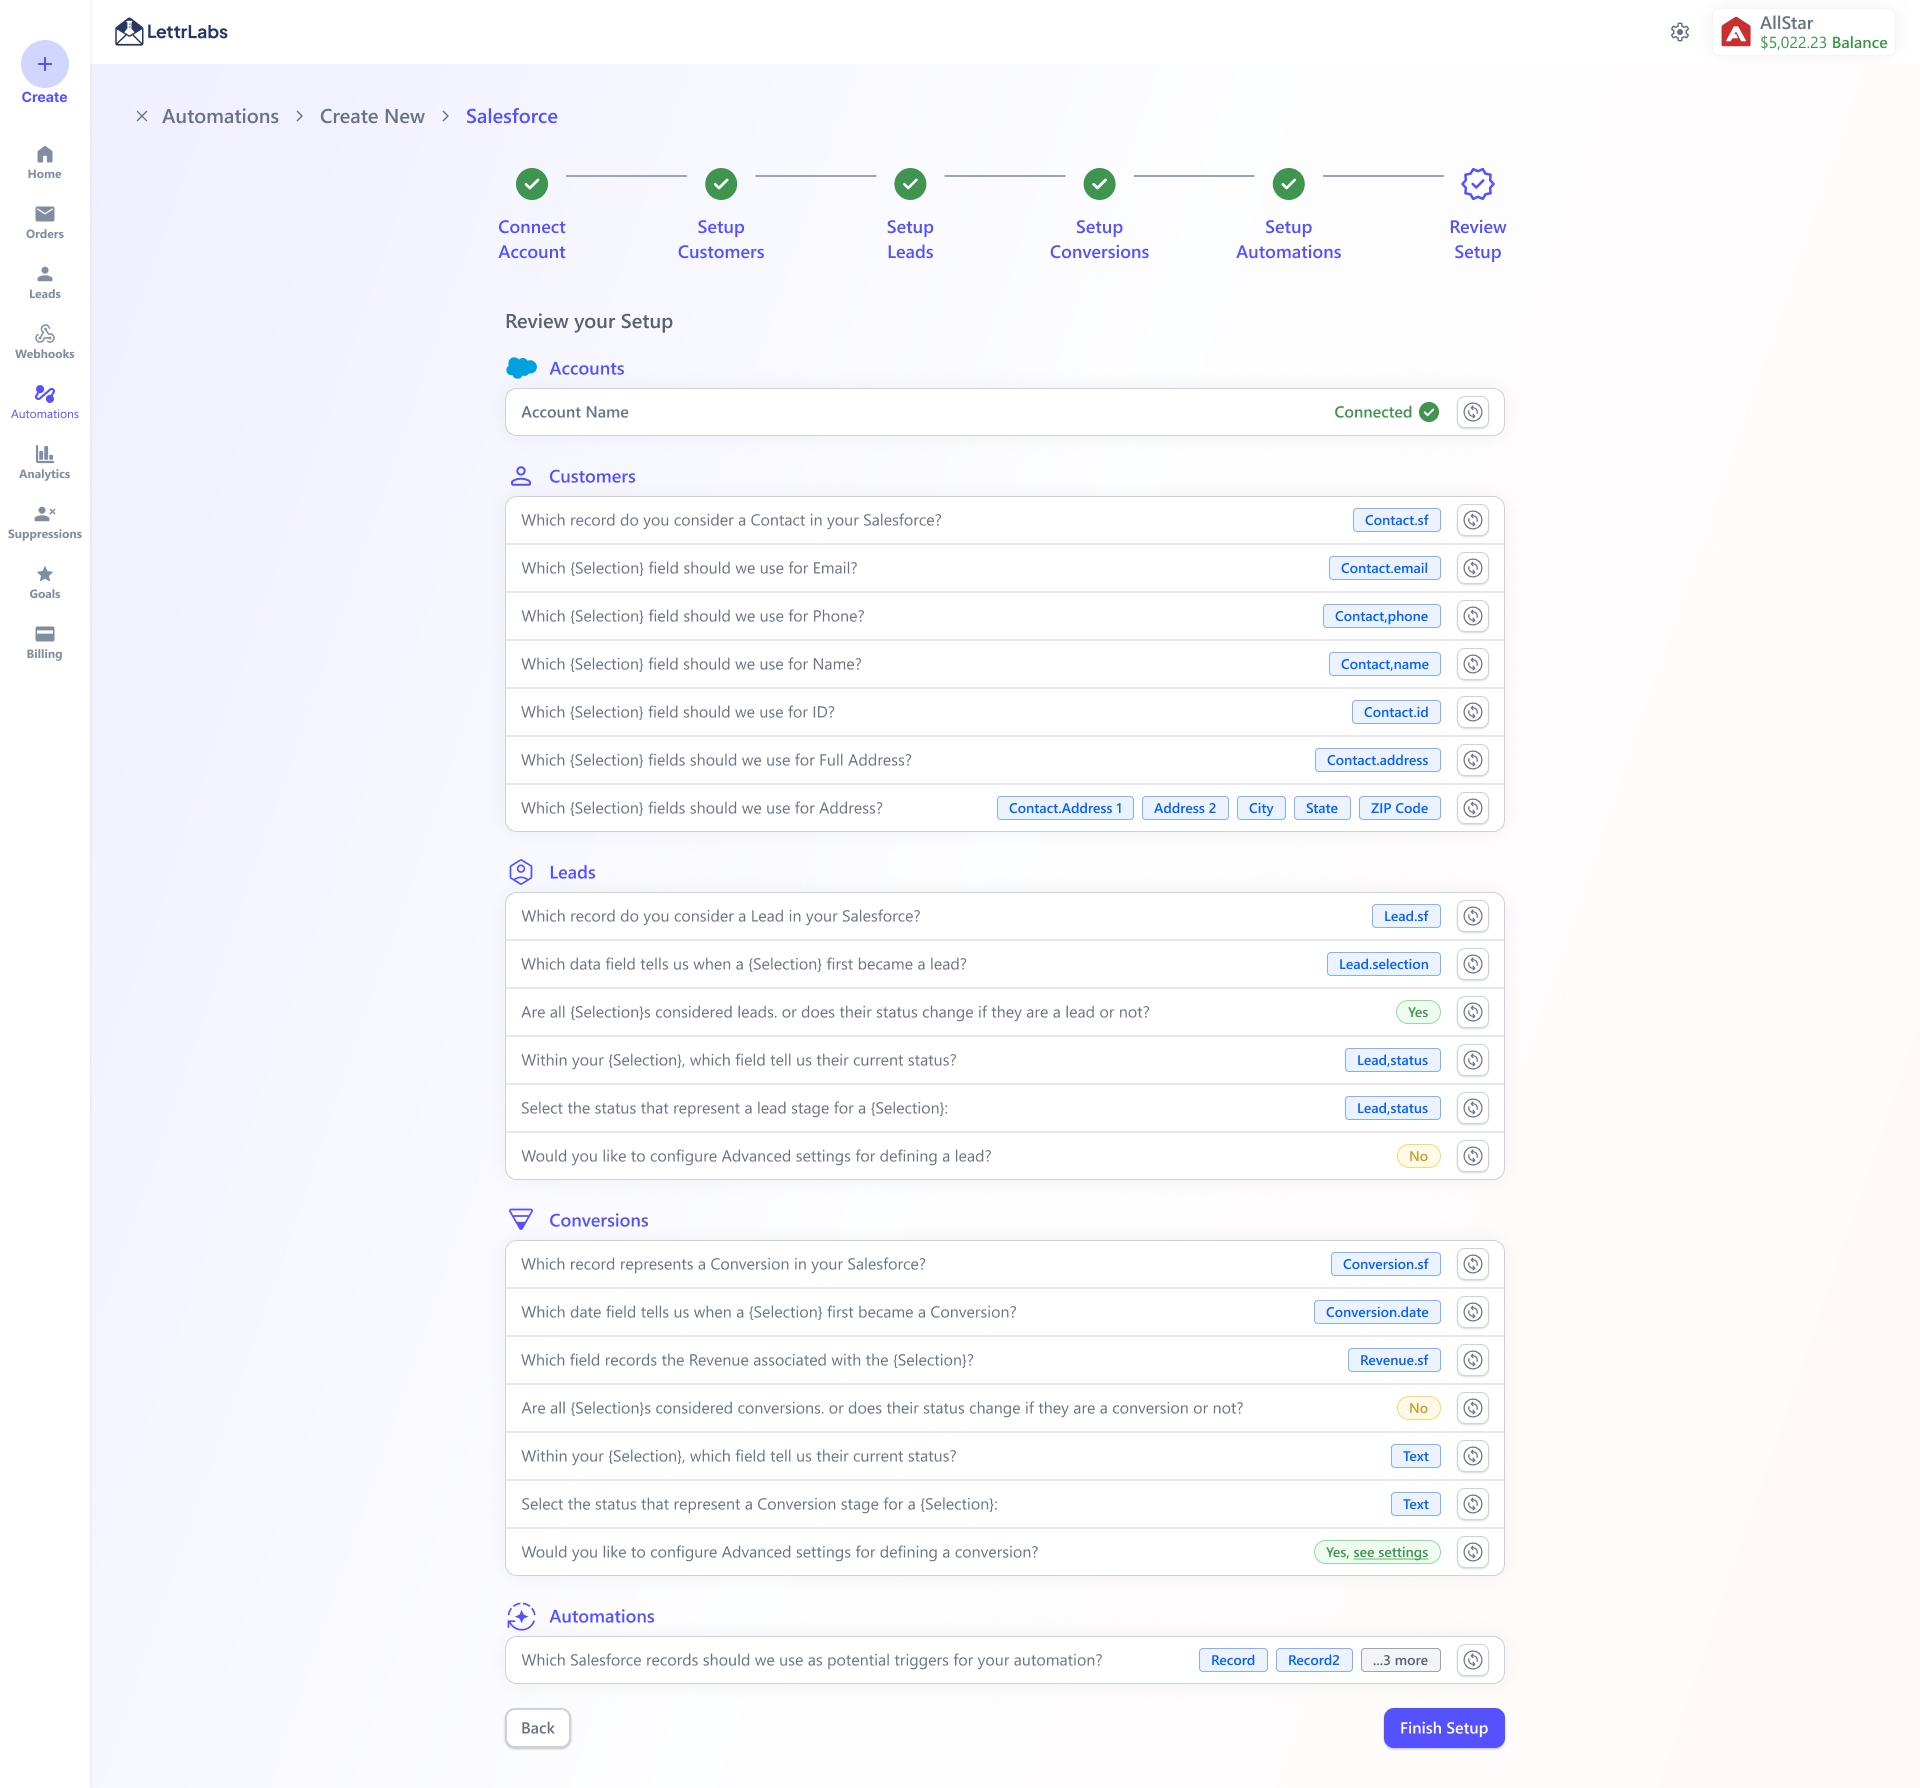Viewport: 1920px width, 1788px height.
Task: Edit lead current status field row
Action: [x=1473, y=1060]
